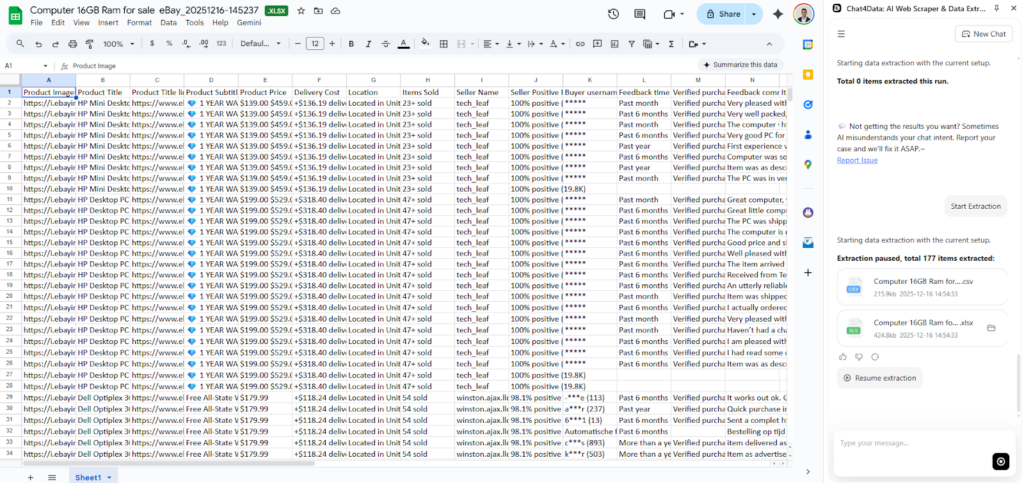The height and width of the screenshot is (483, 1024).
Task: Open folder for the xlsx file
Action: (991, 328)
